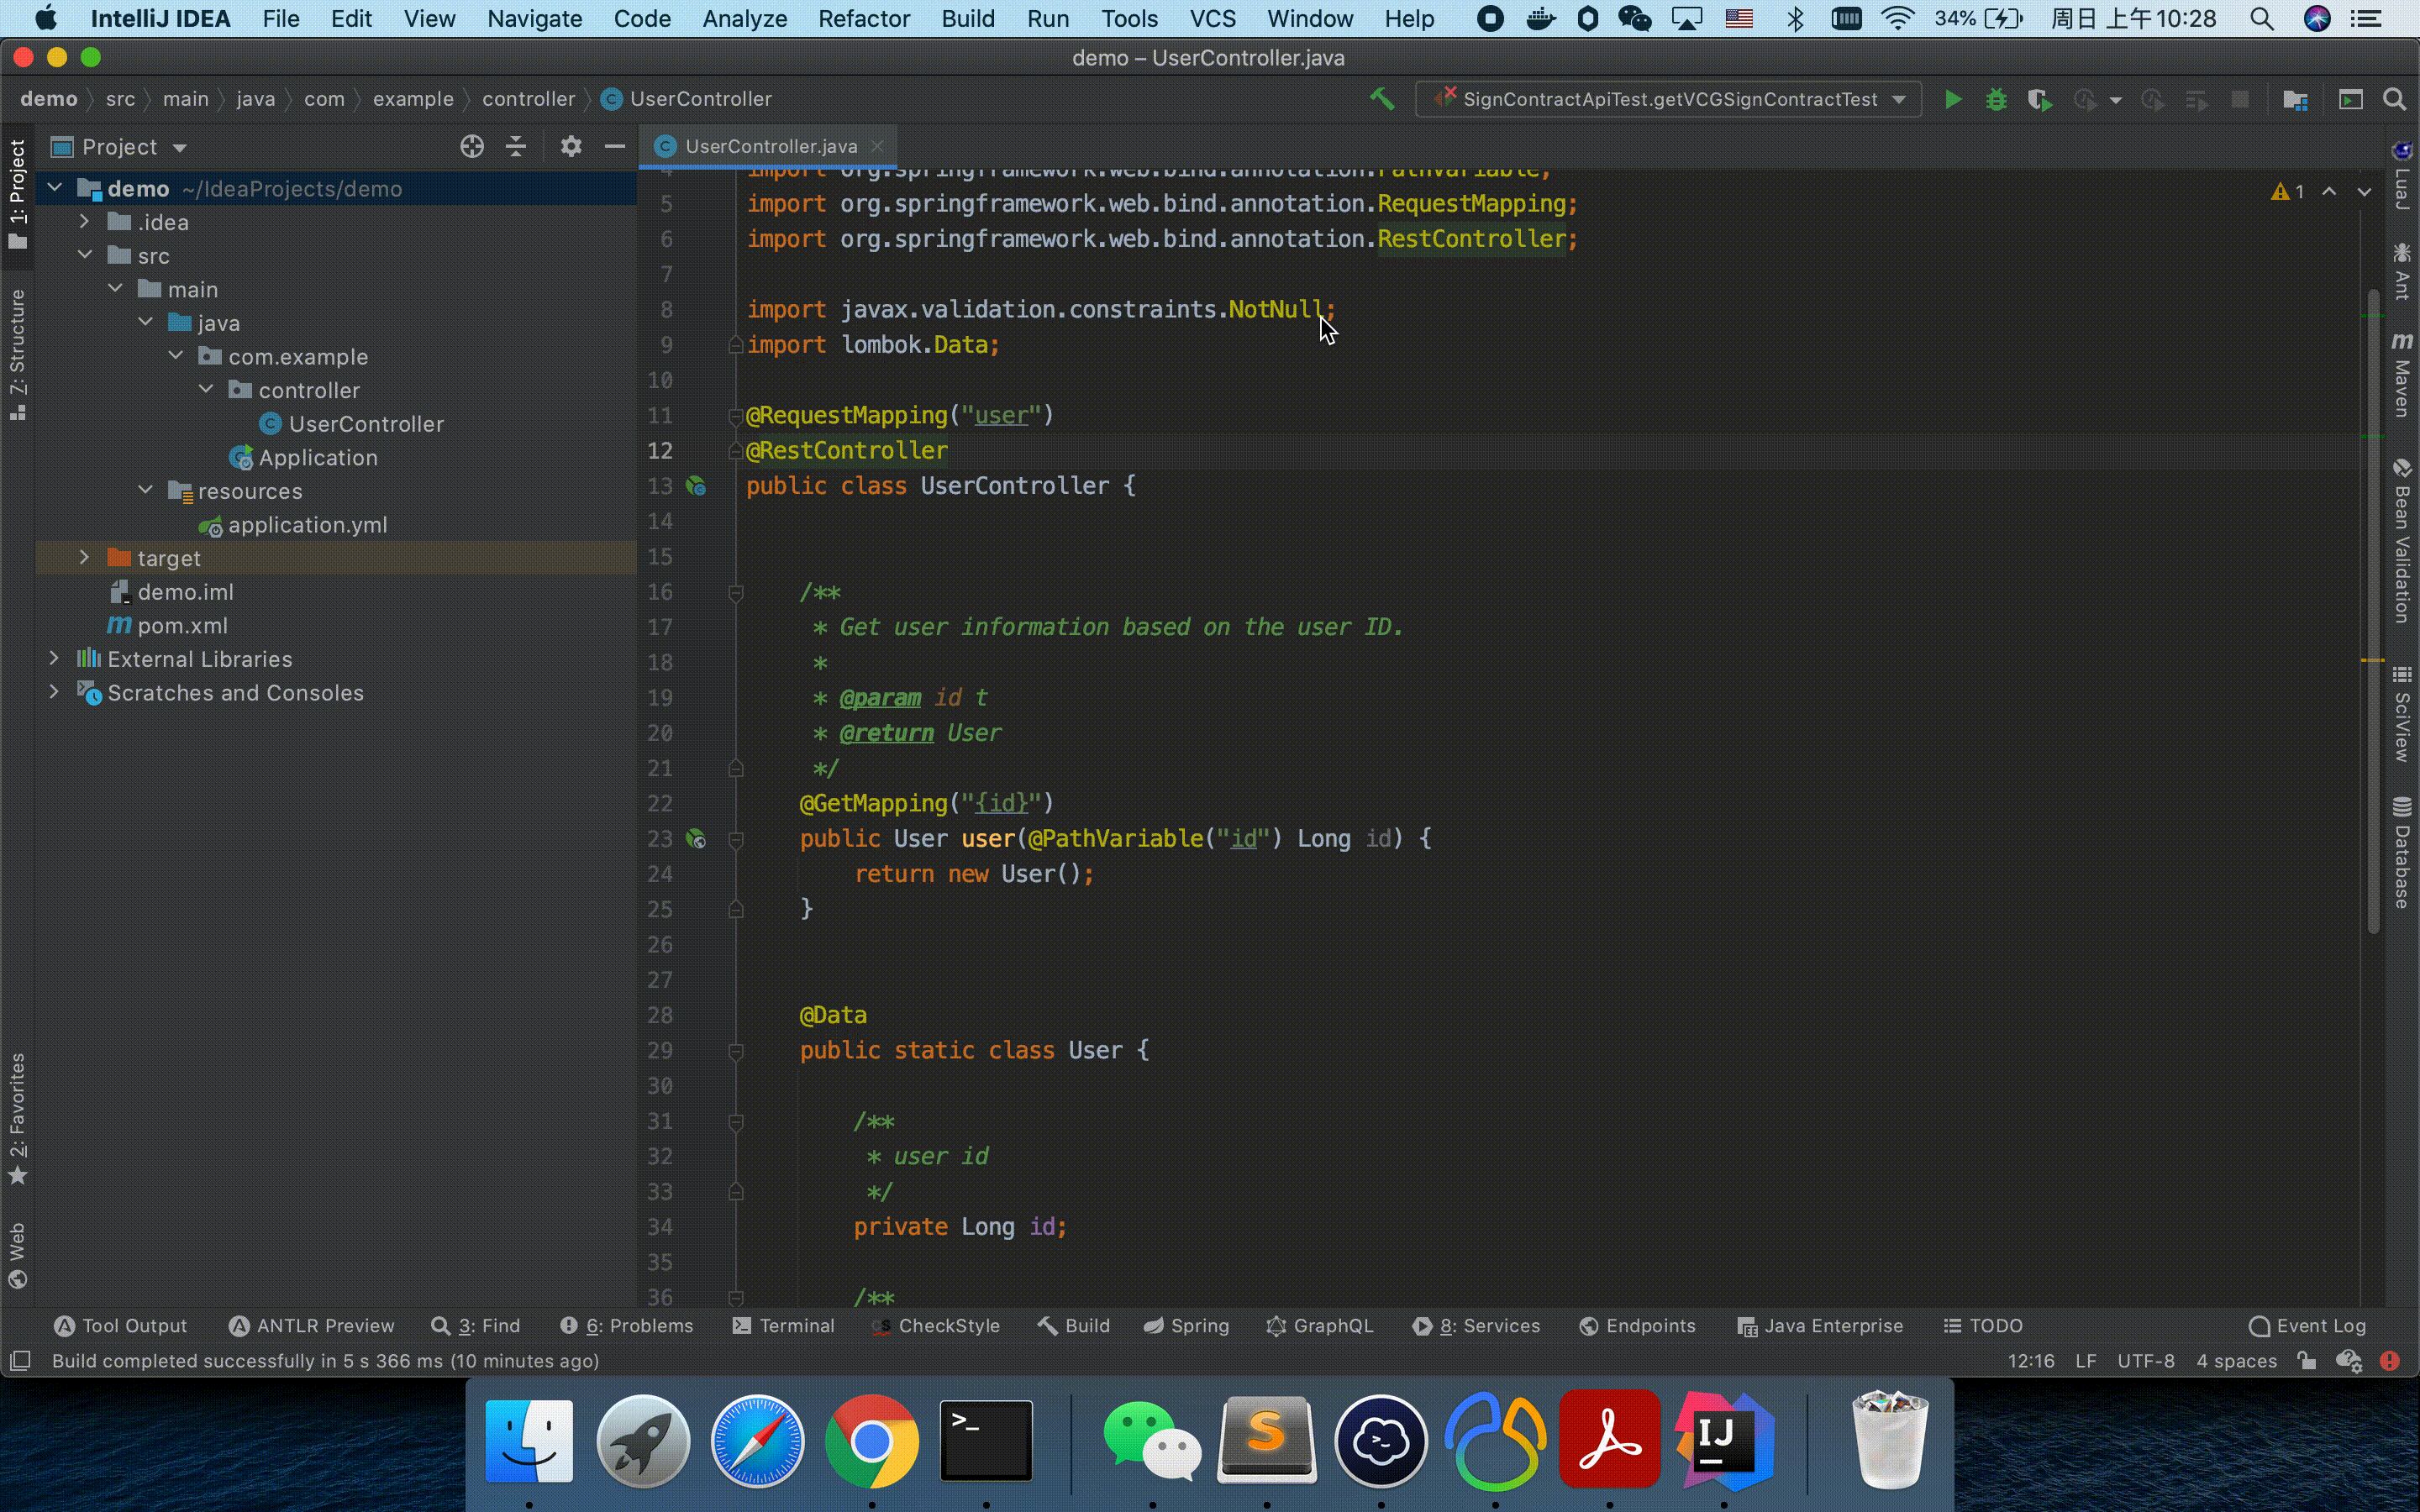Expand the target folder

(85, 558)
